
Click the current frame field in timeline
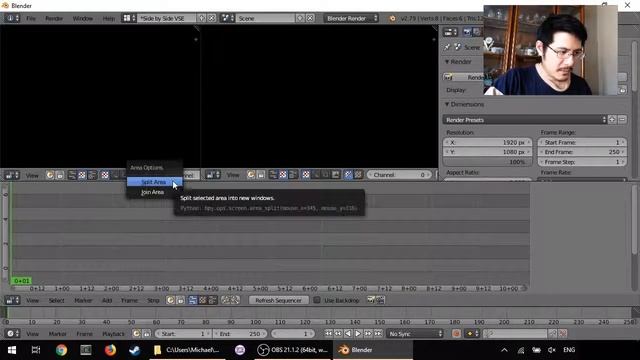point(292,334)
